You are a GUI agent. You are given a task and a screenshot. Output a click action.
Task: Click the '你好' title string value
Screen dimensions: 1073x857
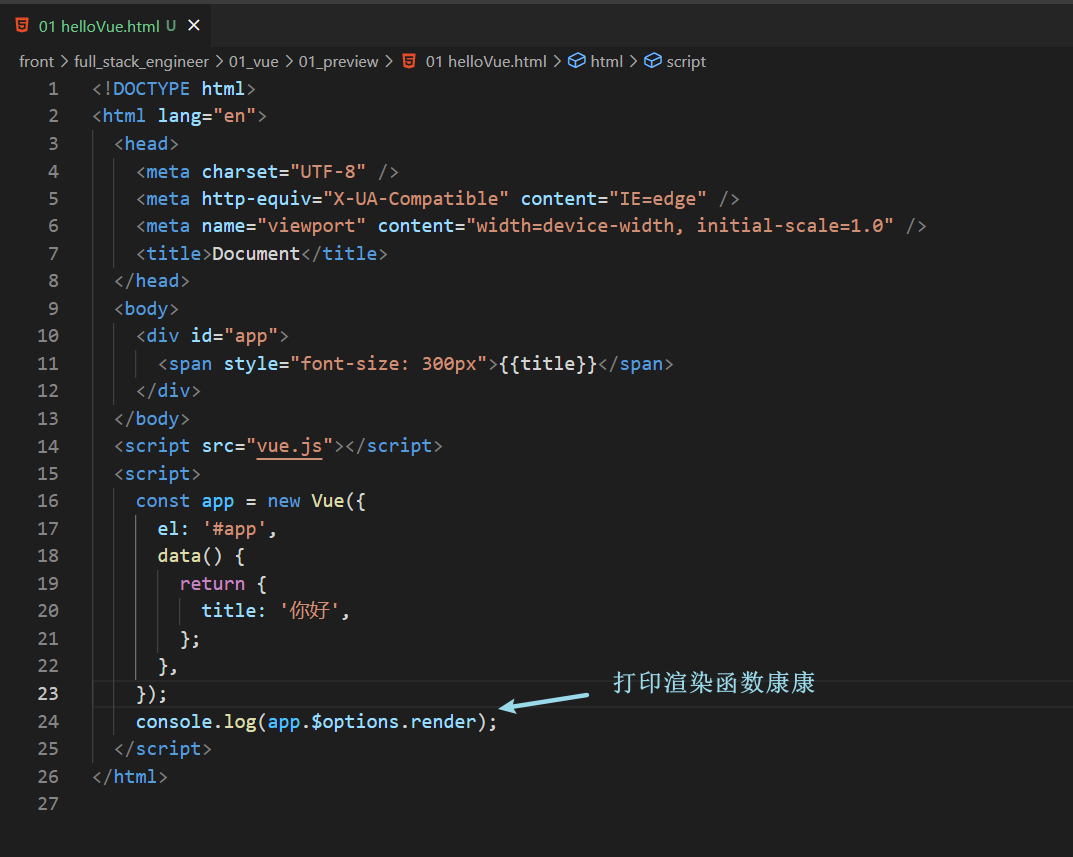coord(309,610)
